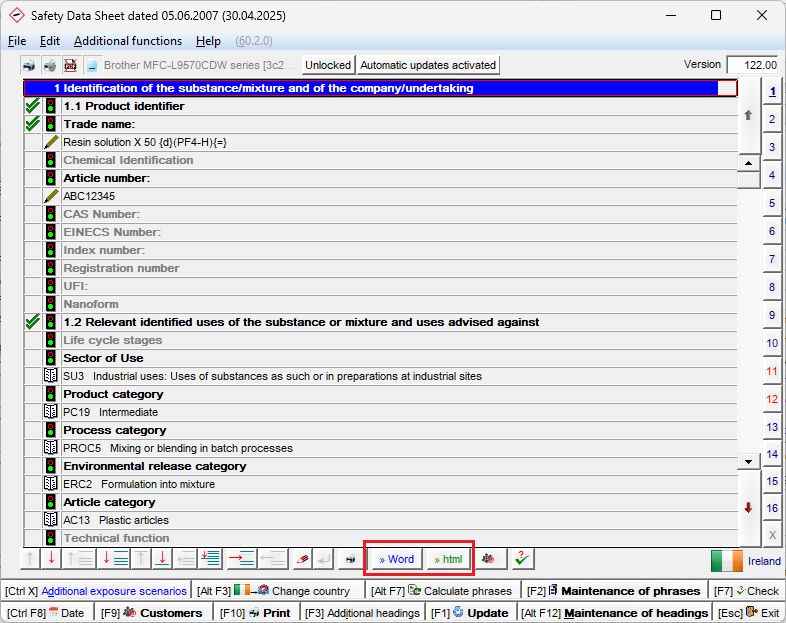Open phrase book icon for PROC5 Mixing

(51, 448)
